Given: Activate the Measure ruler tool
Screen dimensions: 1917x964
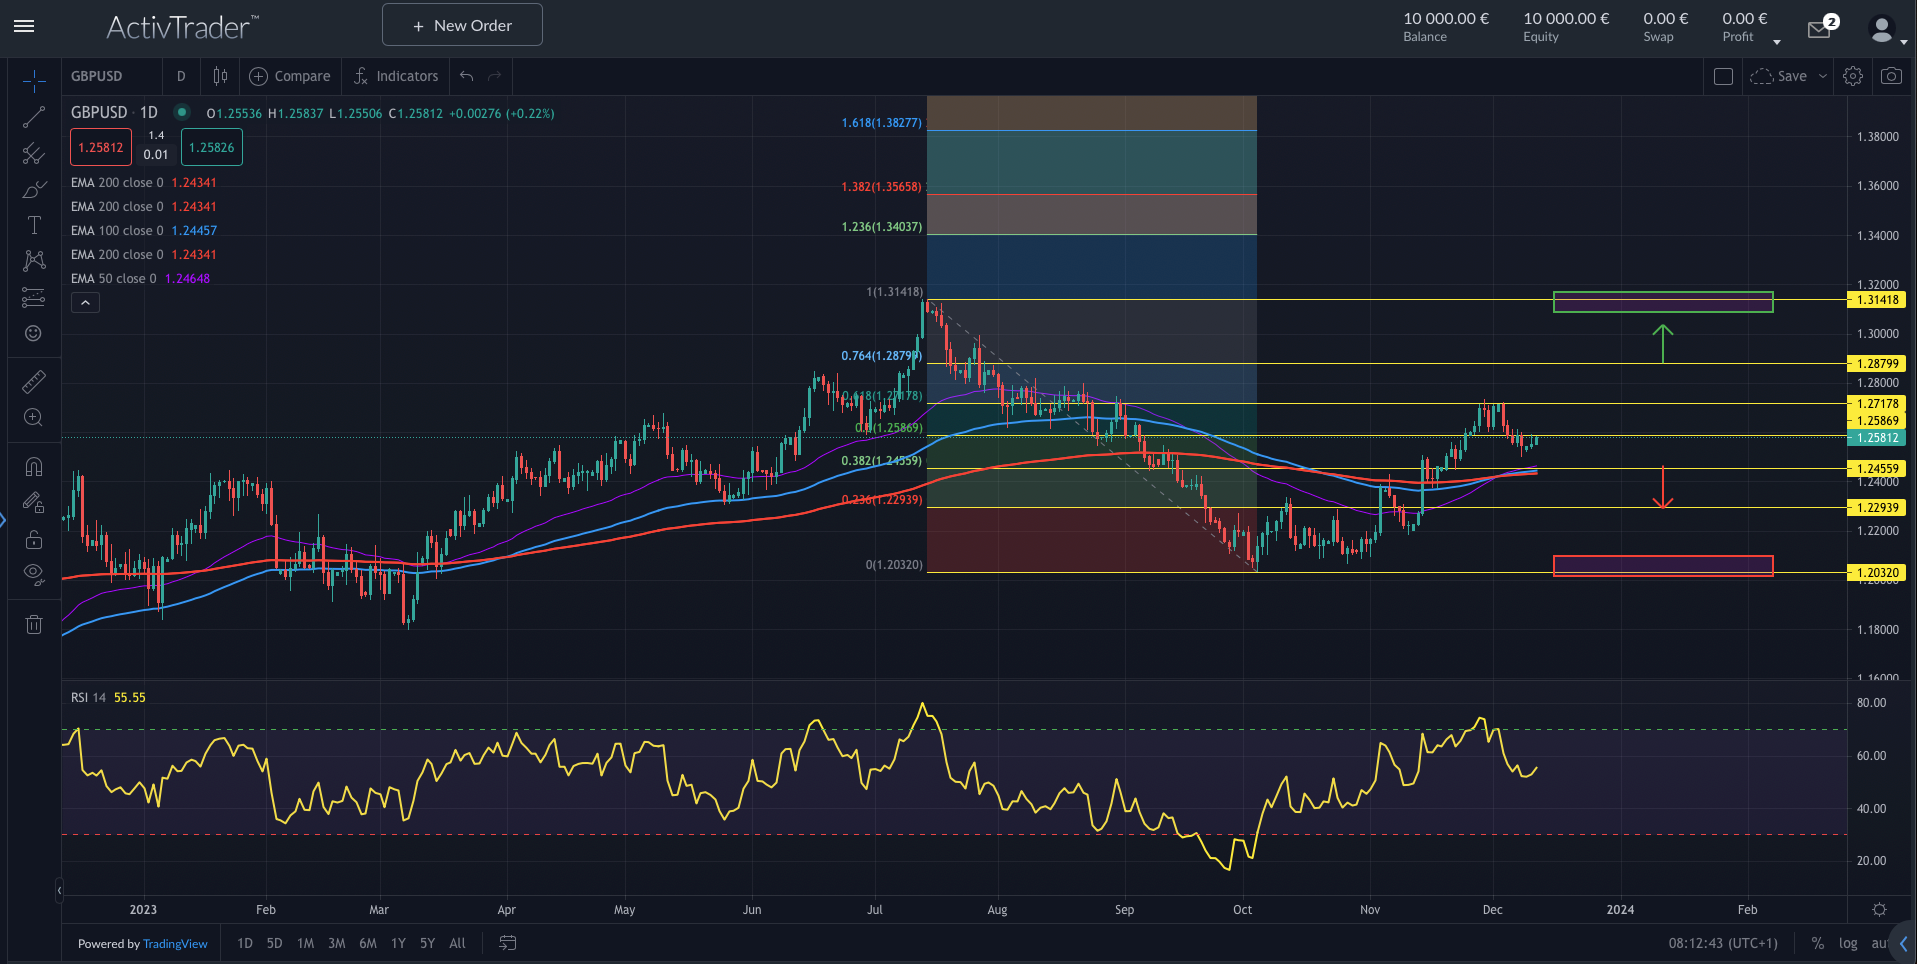Looking at the screenshot, I should click(x=33, y=381).
